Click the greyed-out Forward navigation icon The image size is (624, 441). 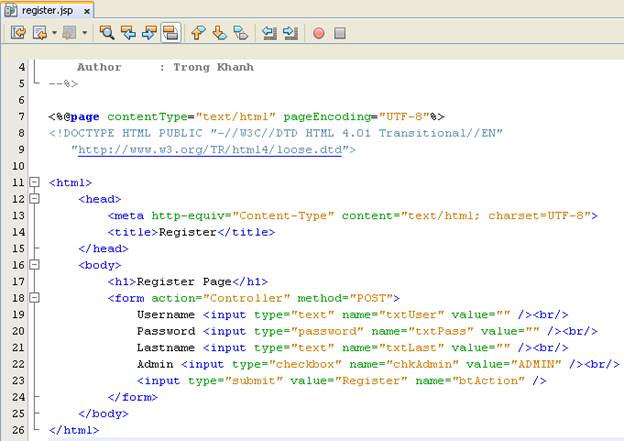[69, 33]
